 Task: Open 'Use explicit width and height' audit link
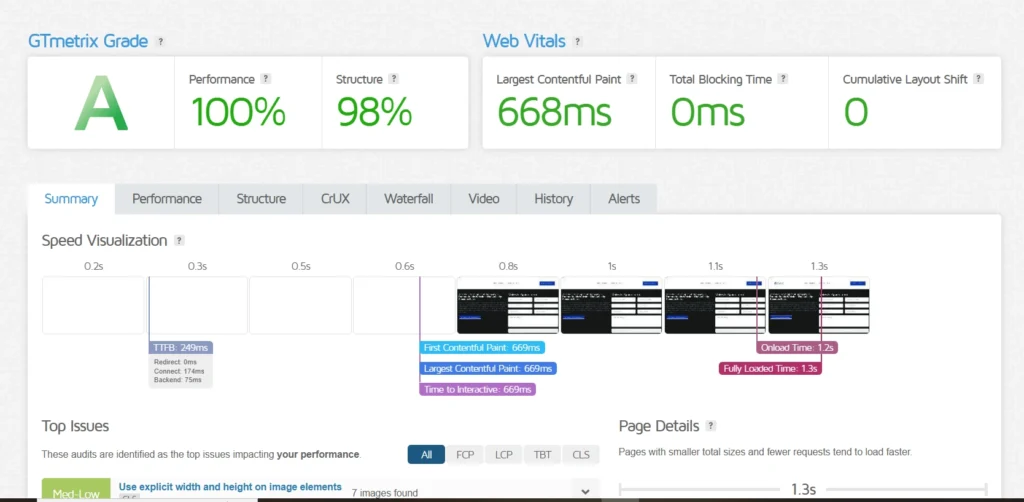tap(230, 487)
